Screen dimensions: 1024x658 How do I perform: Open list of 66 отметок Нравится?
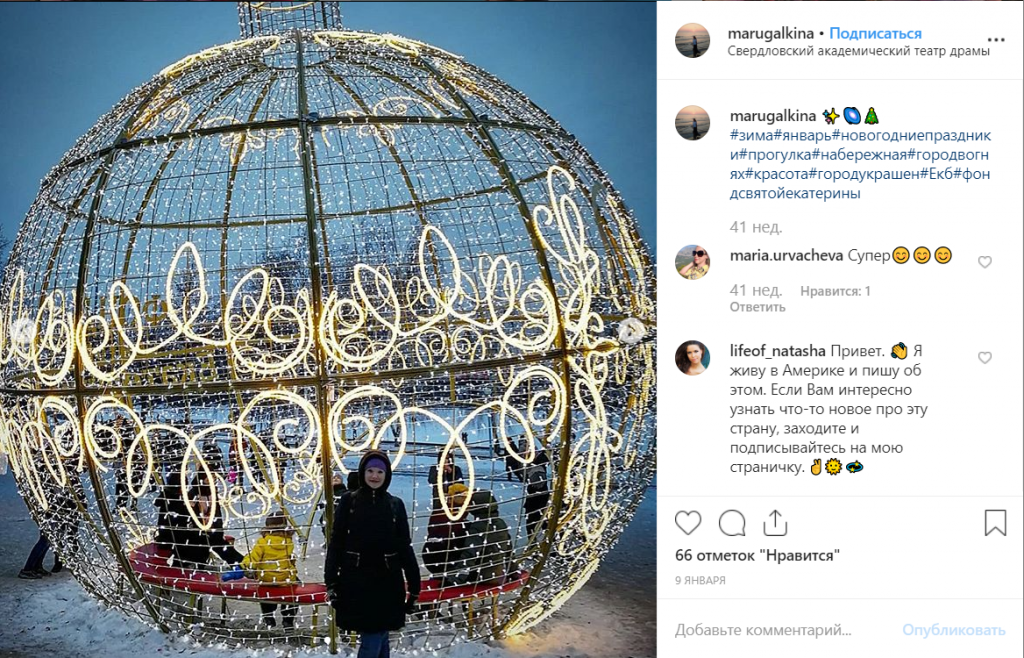[758, 556]
